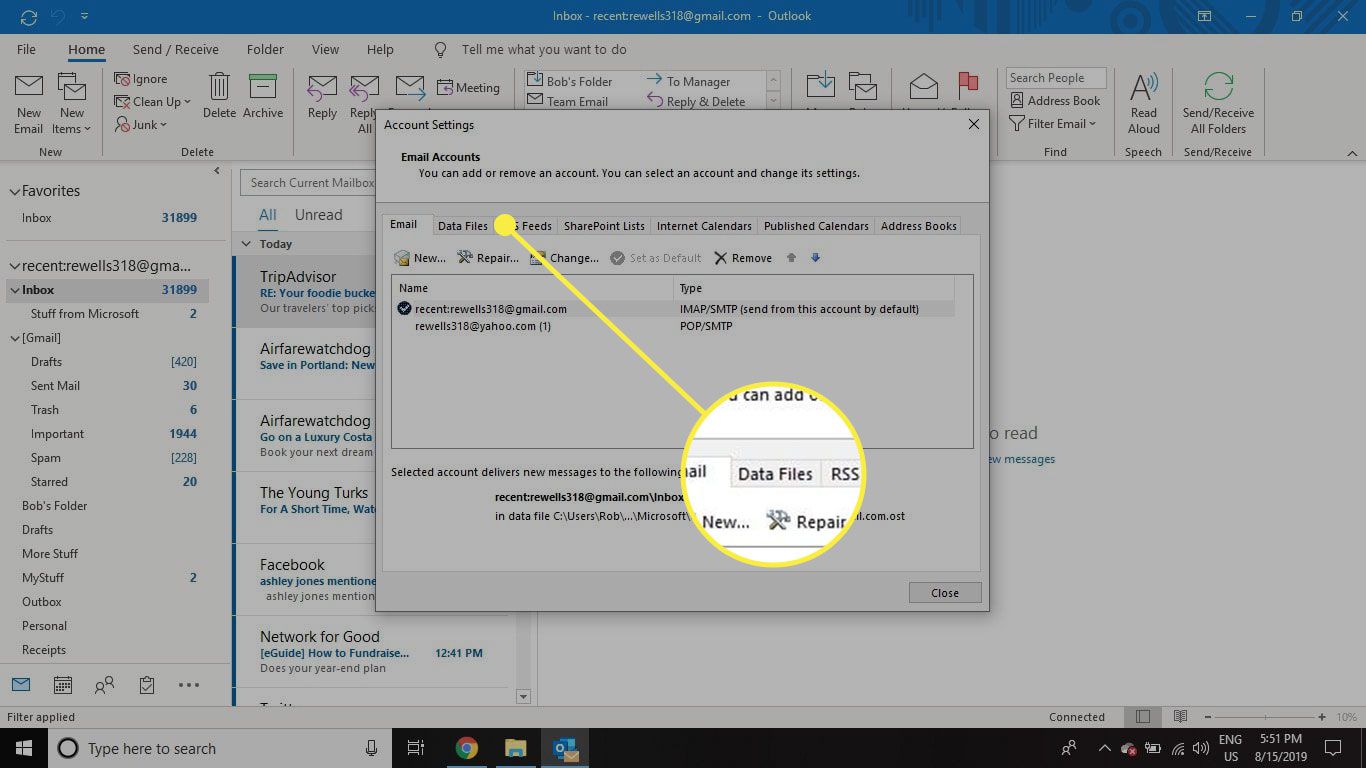
Task: Click the Ignore conversation button
Action: click(x=141, y=79)
